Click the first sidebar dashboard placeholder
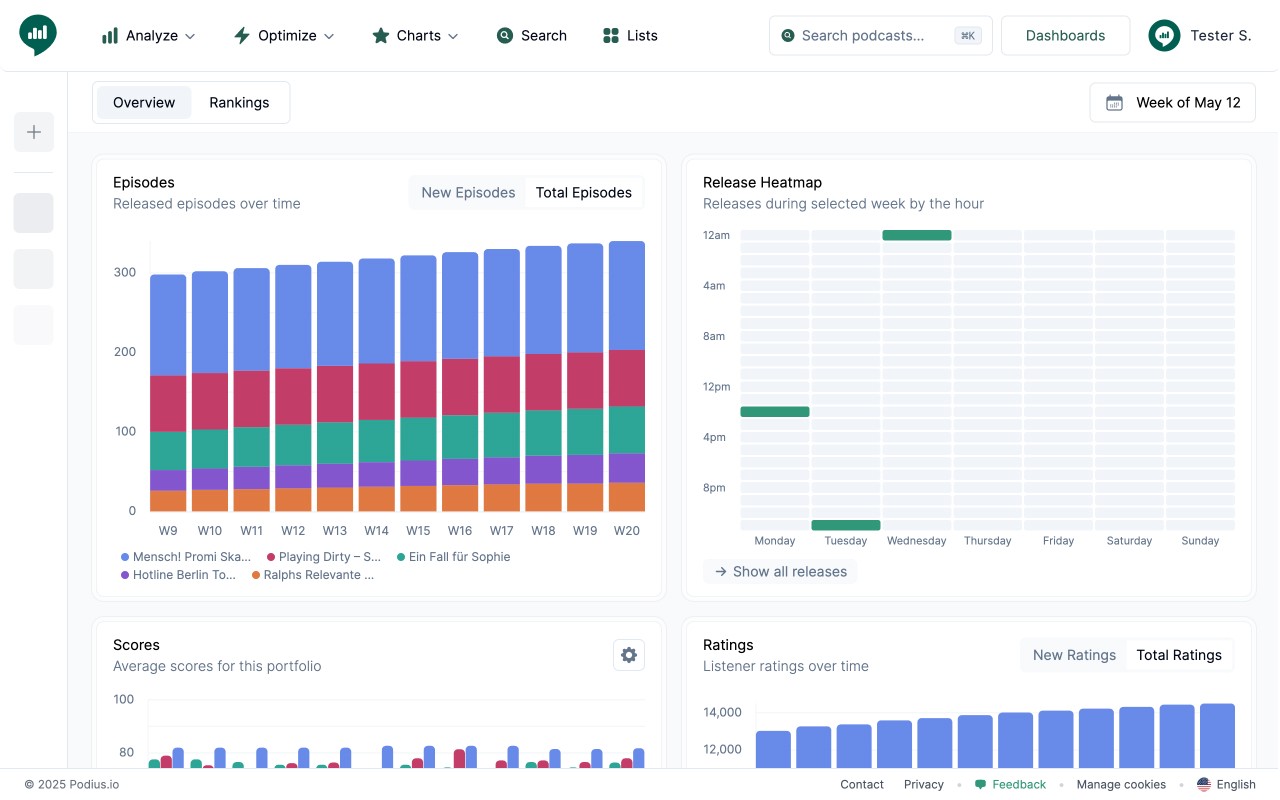The image size is (1280, 800). click(x=34, y=213)
